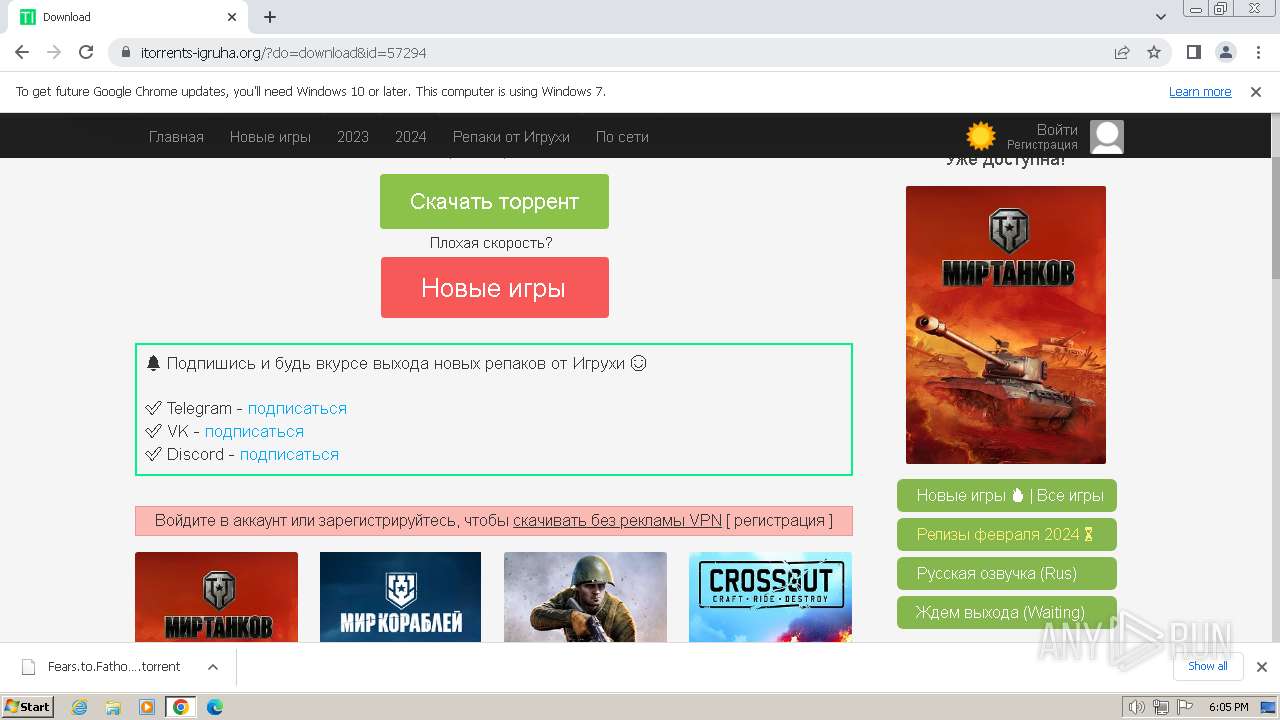
Task: Open the Crossout game thumbnail
Action: (x=770, y=597)
